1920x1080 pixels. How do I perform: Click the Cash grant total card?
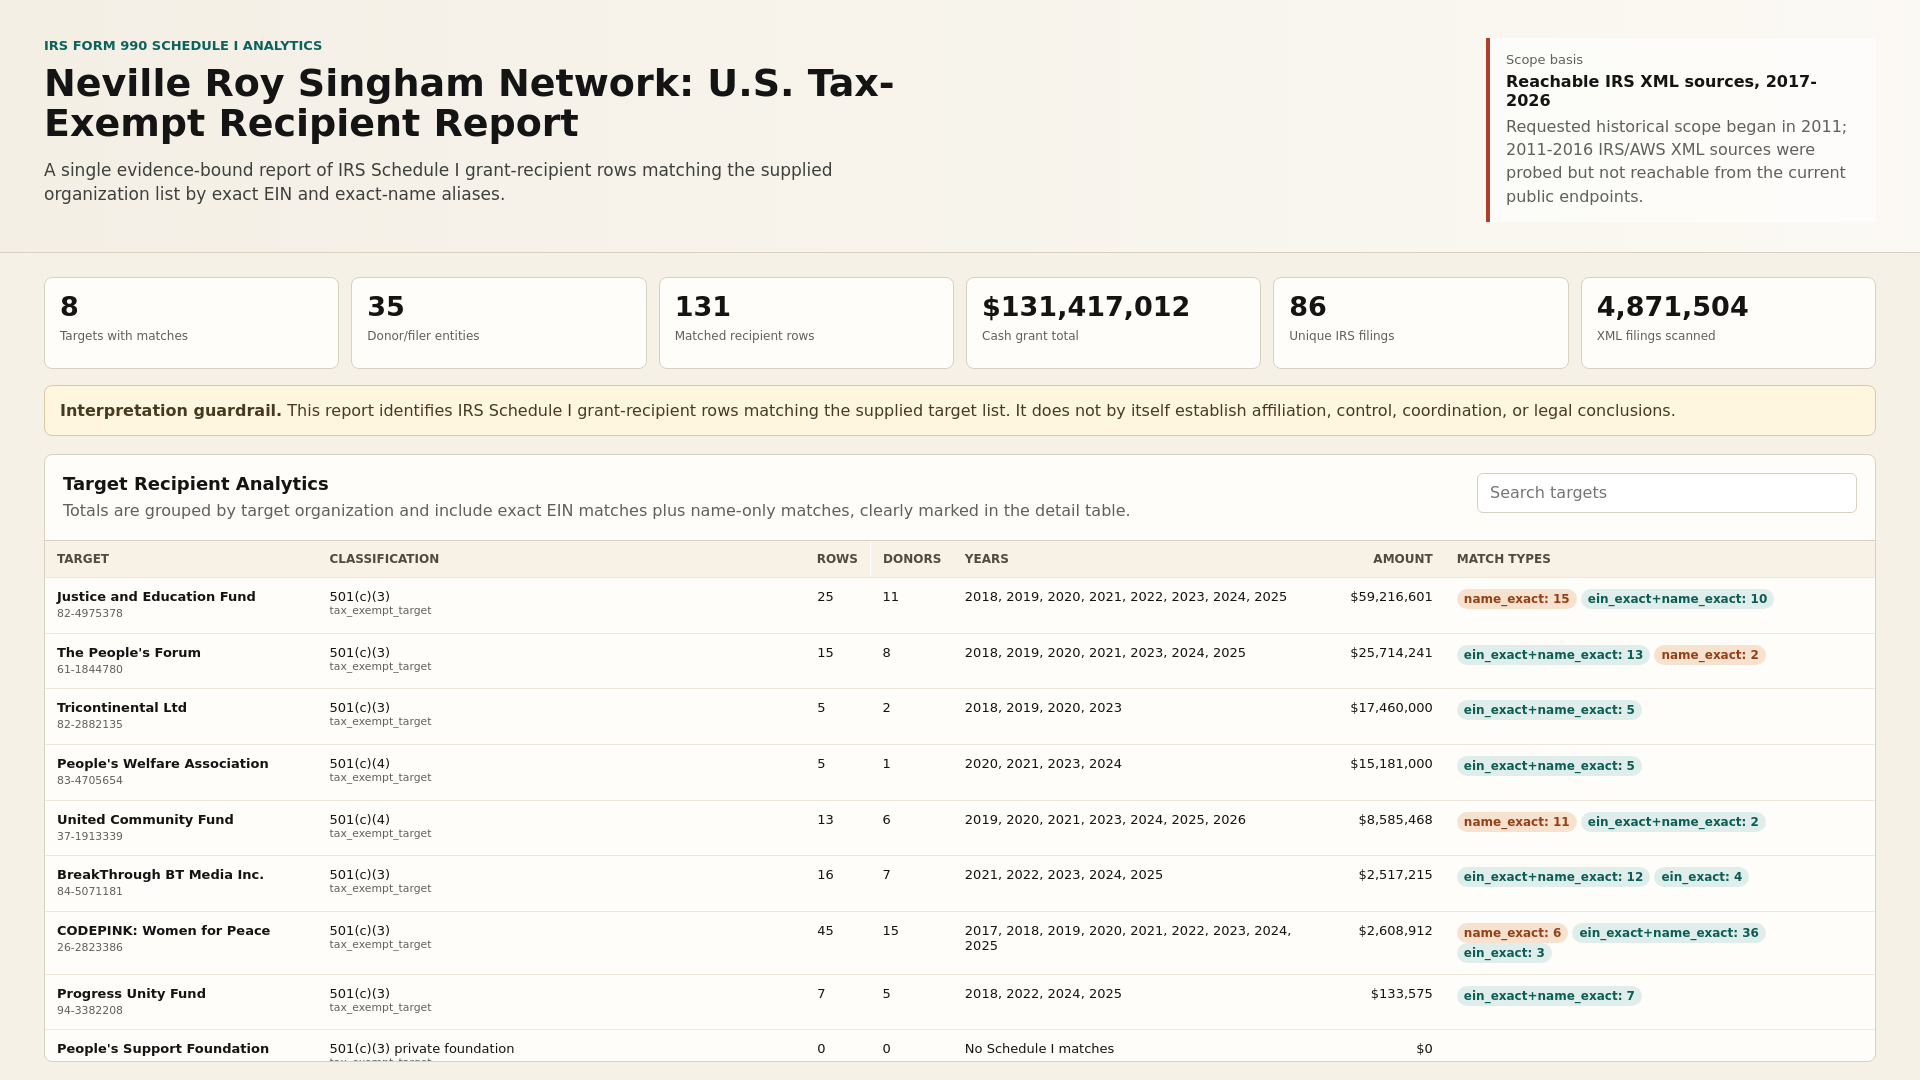coord(1113,323)
